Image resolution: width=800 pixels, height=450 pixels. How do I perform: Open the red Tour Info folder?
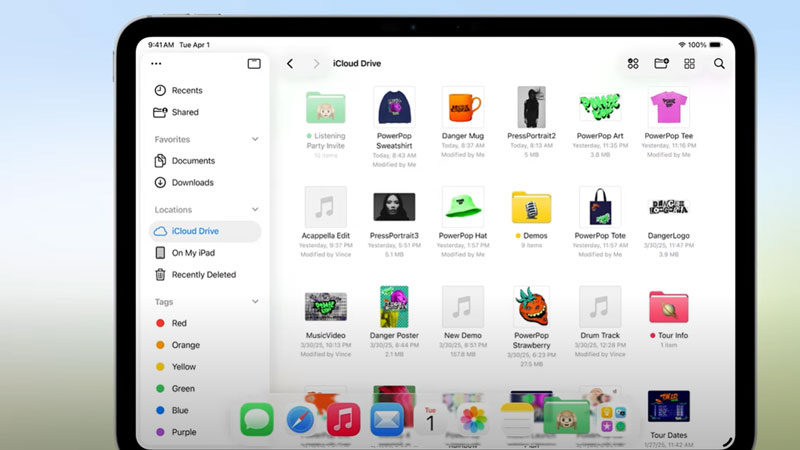point(668,307)
